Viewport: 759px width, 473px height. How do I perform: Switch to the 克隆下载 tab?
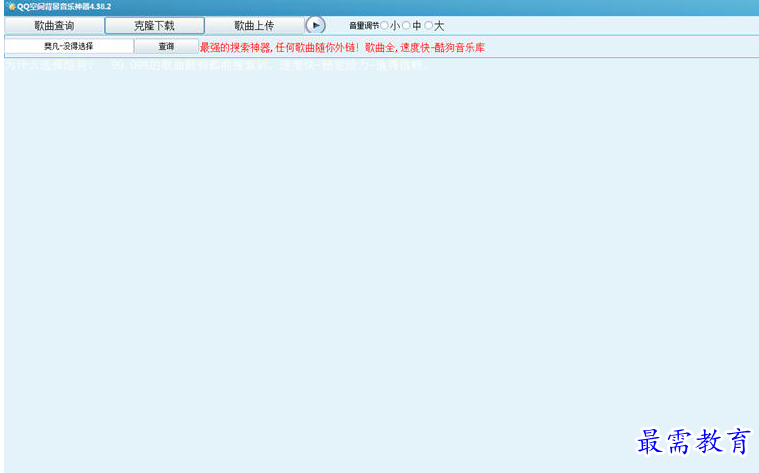tap(154, 26)
